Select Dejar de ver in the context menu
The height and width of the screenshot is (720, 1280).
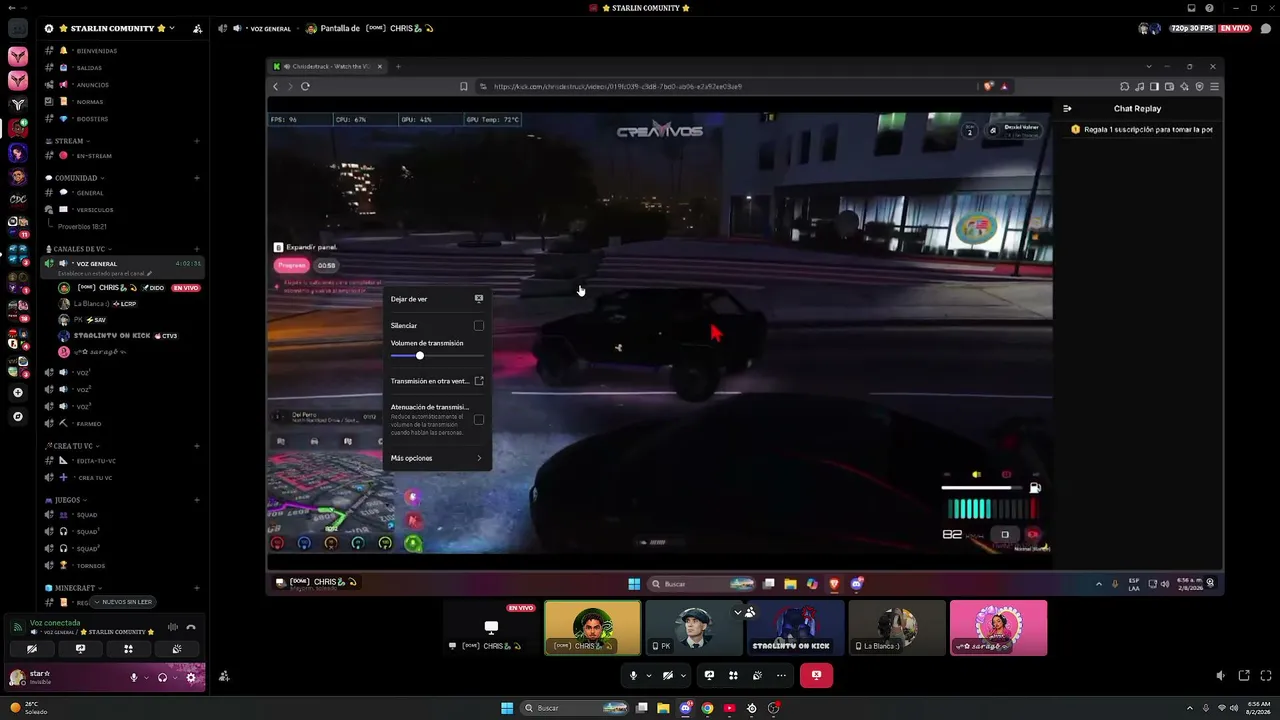pos(437,299)
